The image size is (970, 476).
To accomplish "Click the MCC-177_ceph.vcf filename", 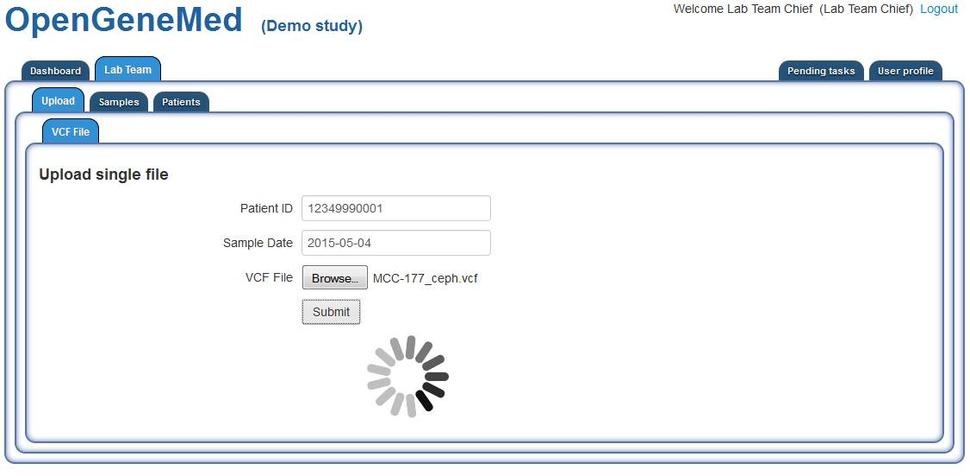I will coord(425,278).
